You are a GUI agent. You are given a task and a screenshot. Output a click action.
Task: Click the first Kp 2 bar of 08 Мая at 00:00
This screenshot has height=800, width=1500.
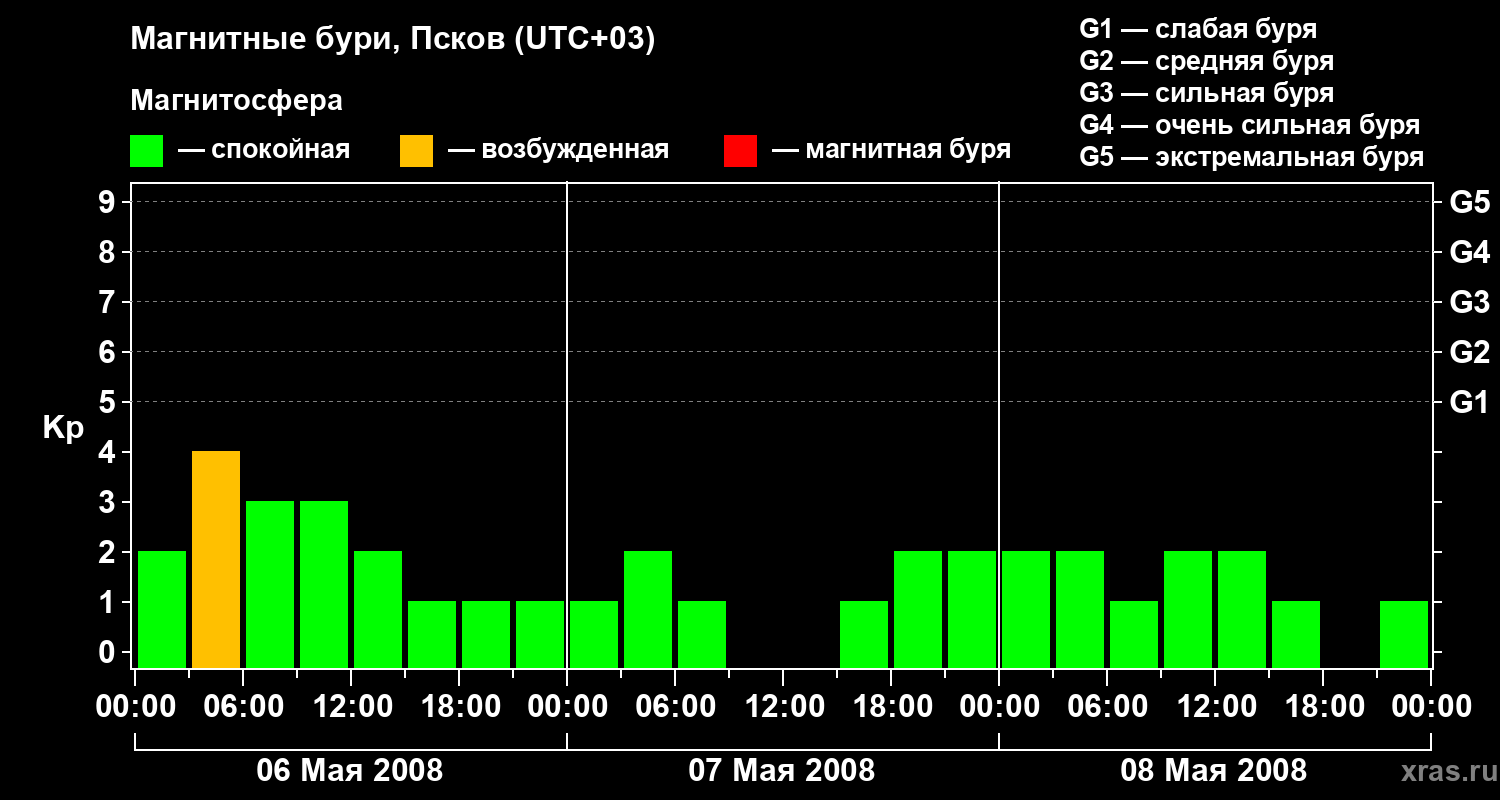click(x=1026, y=610)
